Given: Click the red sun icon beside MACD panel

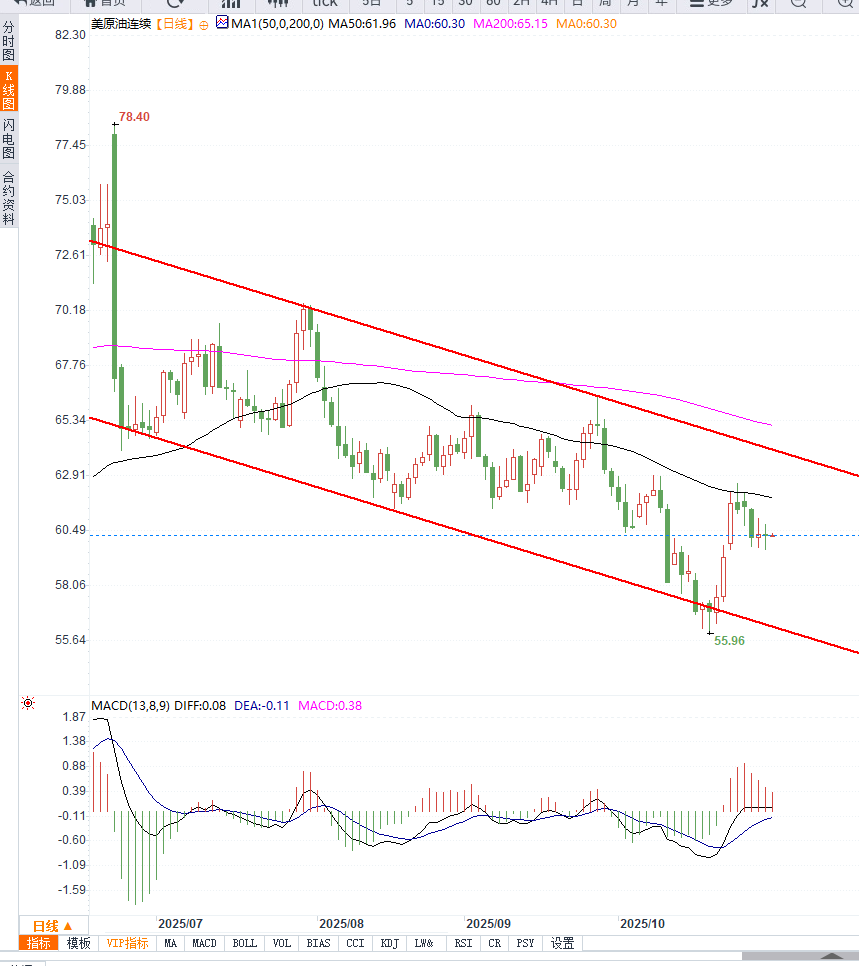Looking at the screenshot, I should [28, 703].
